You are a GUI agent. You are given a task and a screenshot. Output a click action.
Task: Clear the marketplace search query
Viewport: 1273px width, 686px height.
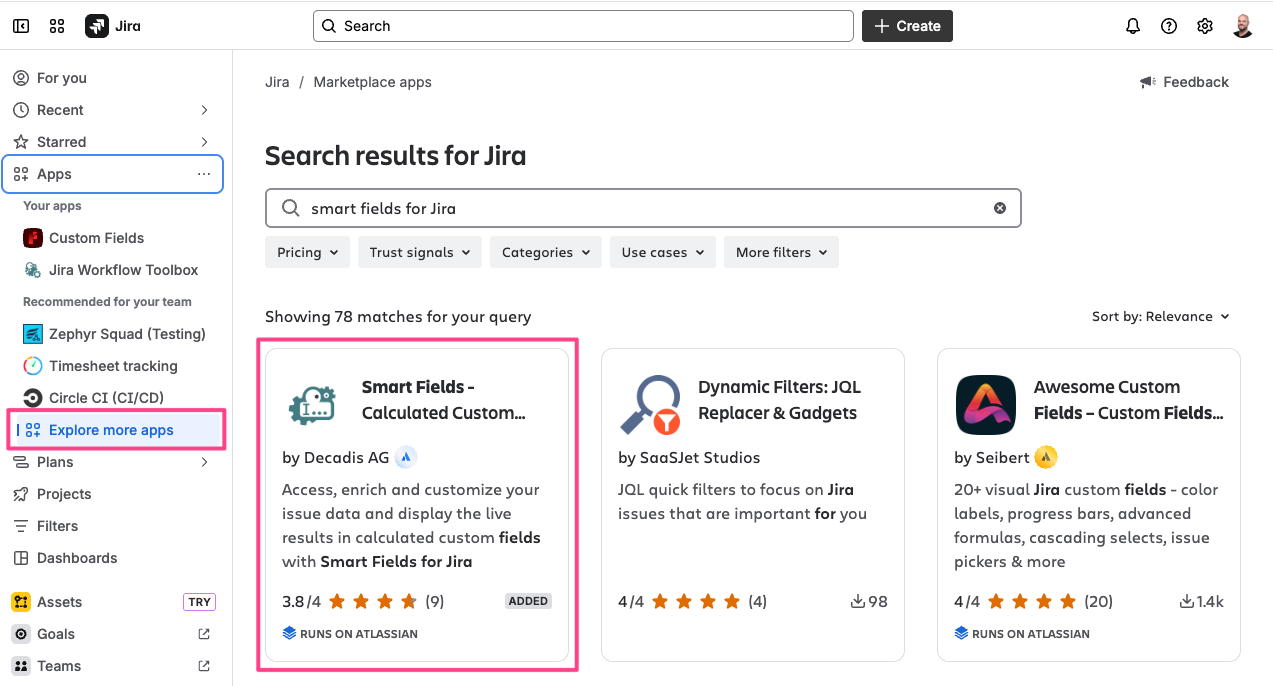click(x=999, y=208)
